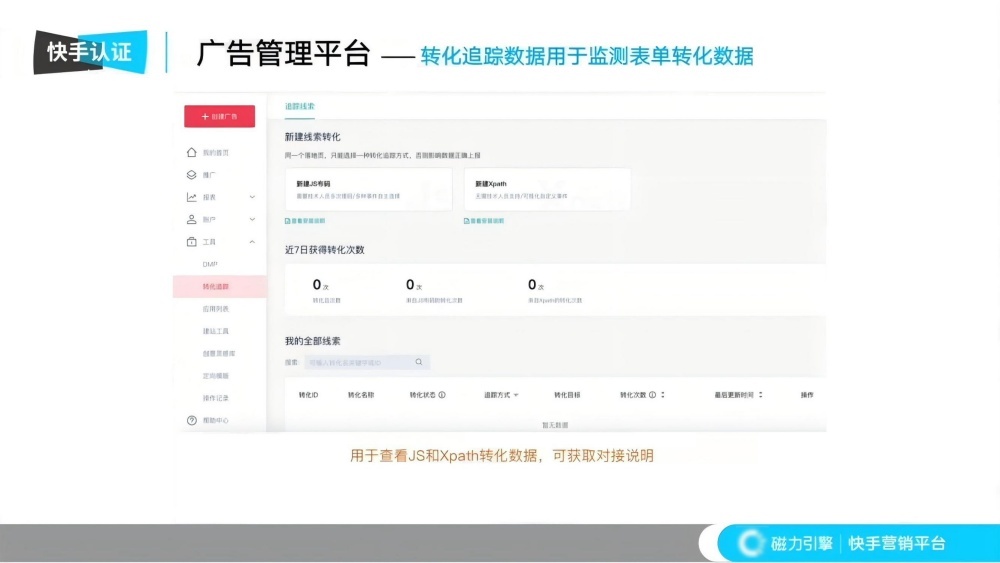Collapse the 工具 menu chevron
This screenshot has height=563, width=1000.
coord(252,242)
